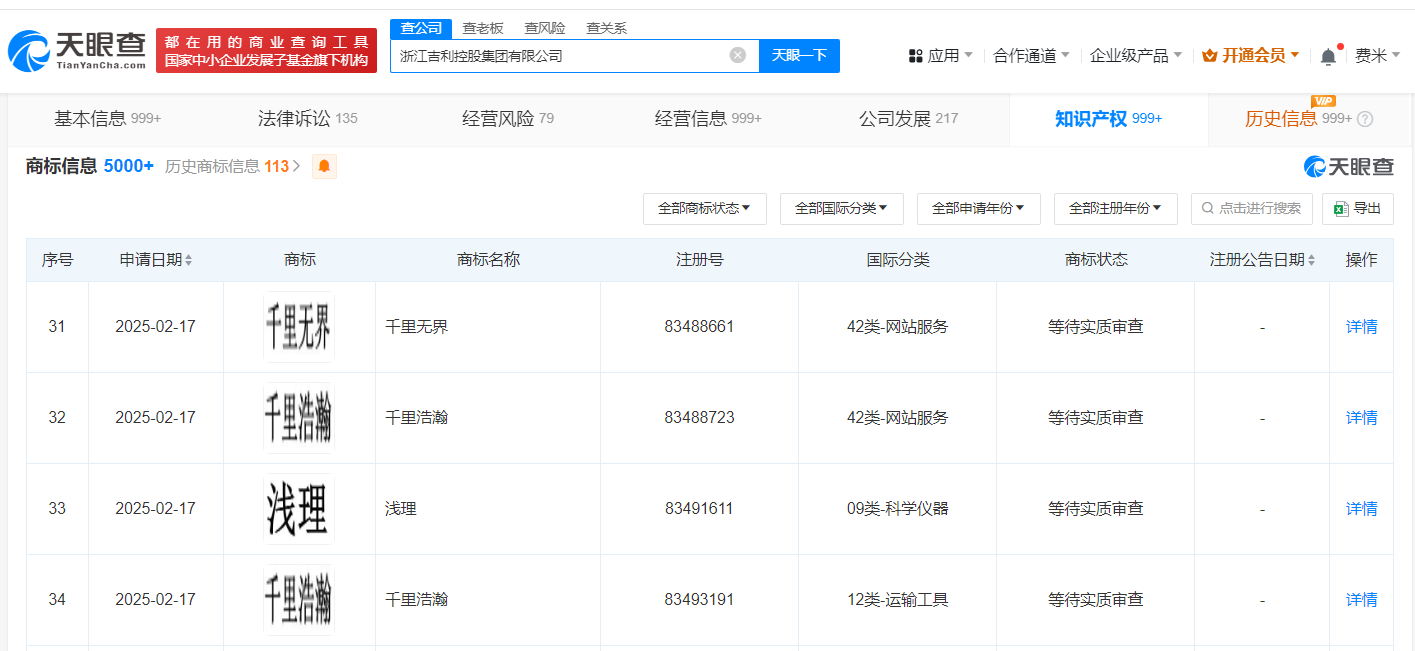Open 详情 link for registration 83488661
Viewport: 1415px width, 651px height.
tap(1361, 327)
